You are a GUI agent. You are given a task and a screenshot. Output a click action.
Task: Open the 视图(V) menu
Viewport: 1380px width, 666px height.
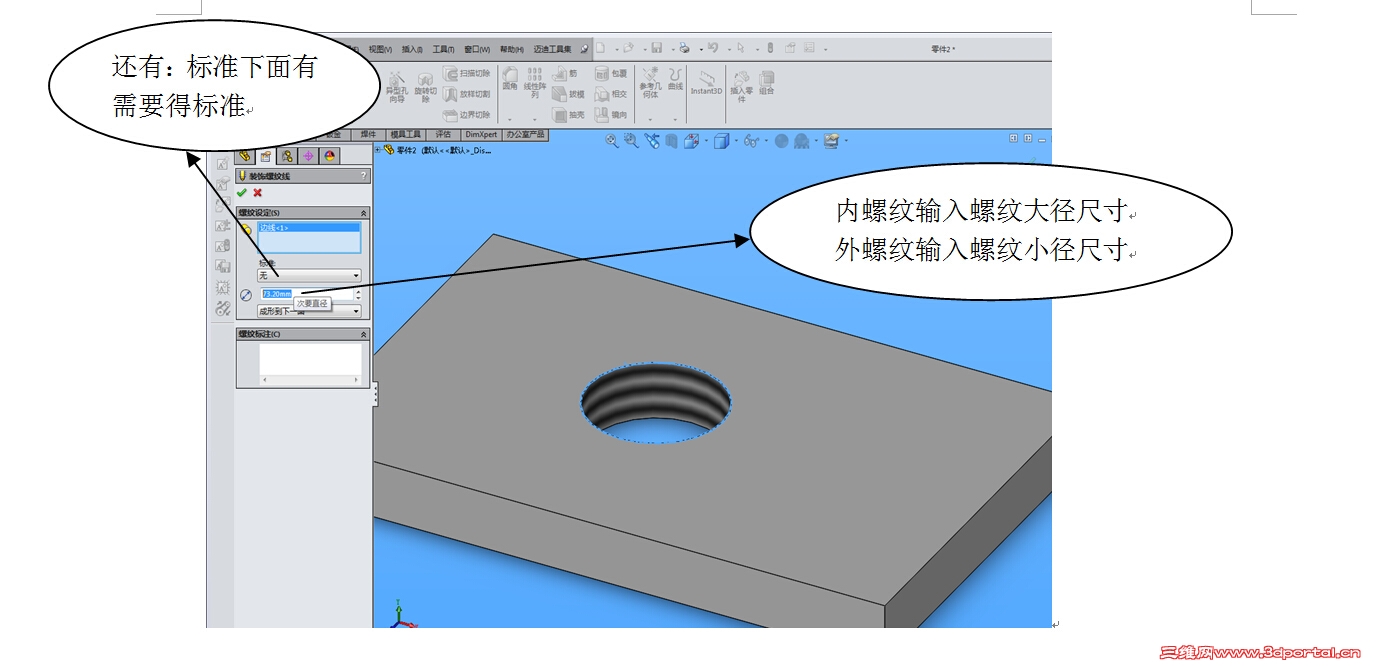[380, 49]
